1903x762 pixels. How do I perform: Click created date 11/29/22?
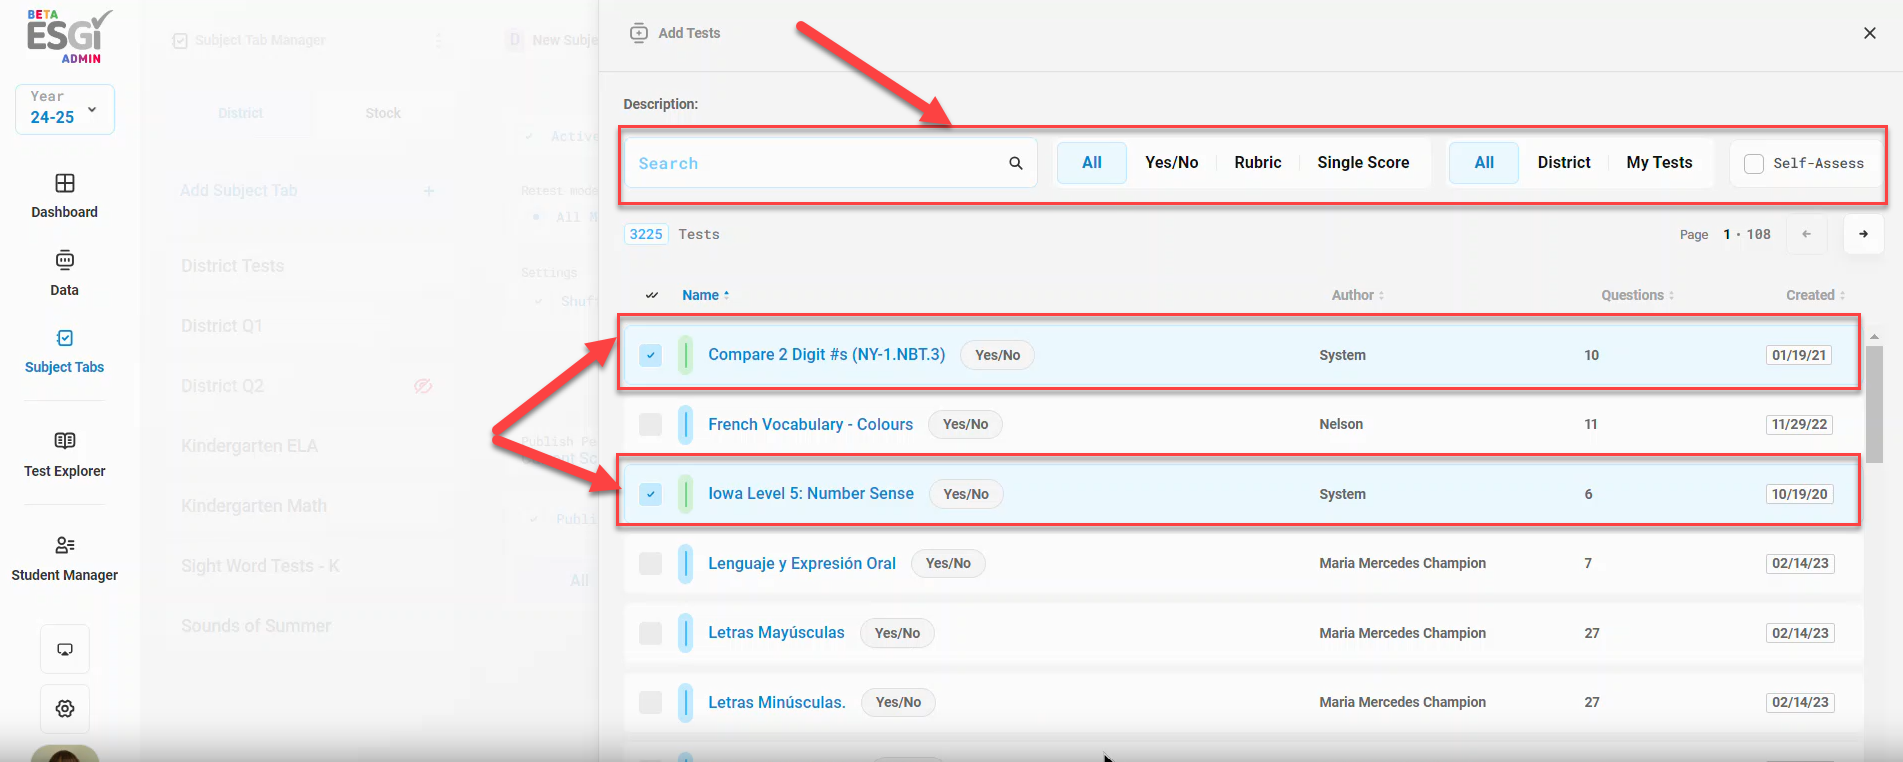pyautogui.click(x=1799, y=424)
